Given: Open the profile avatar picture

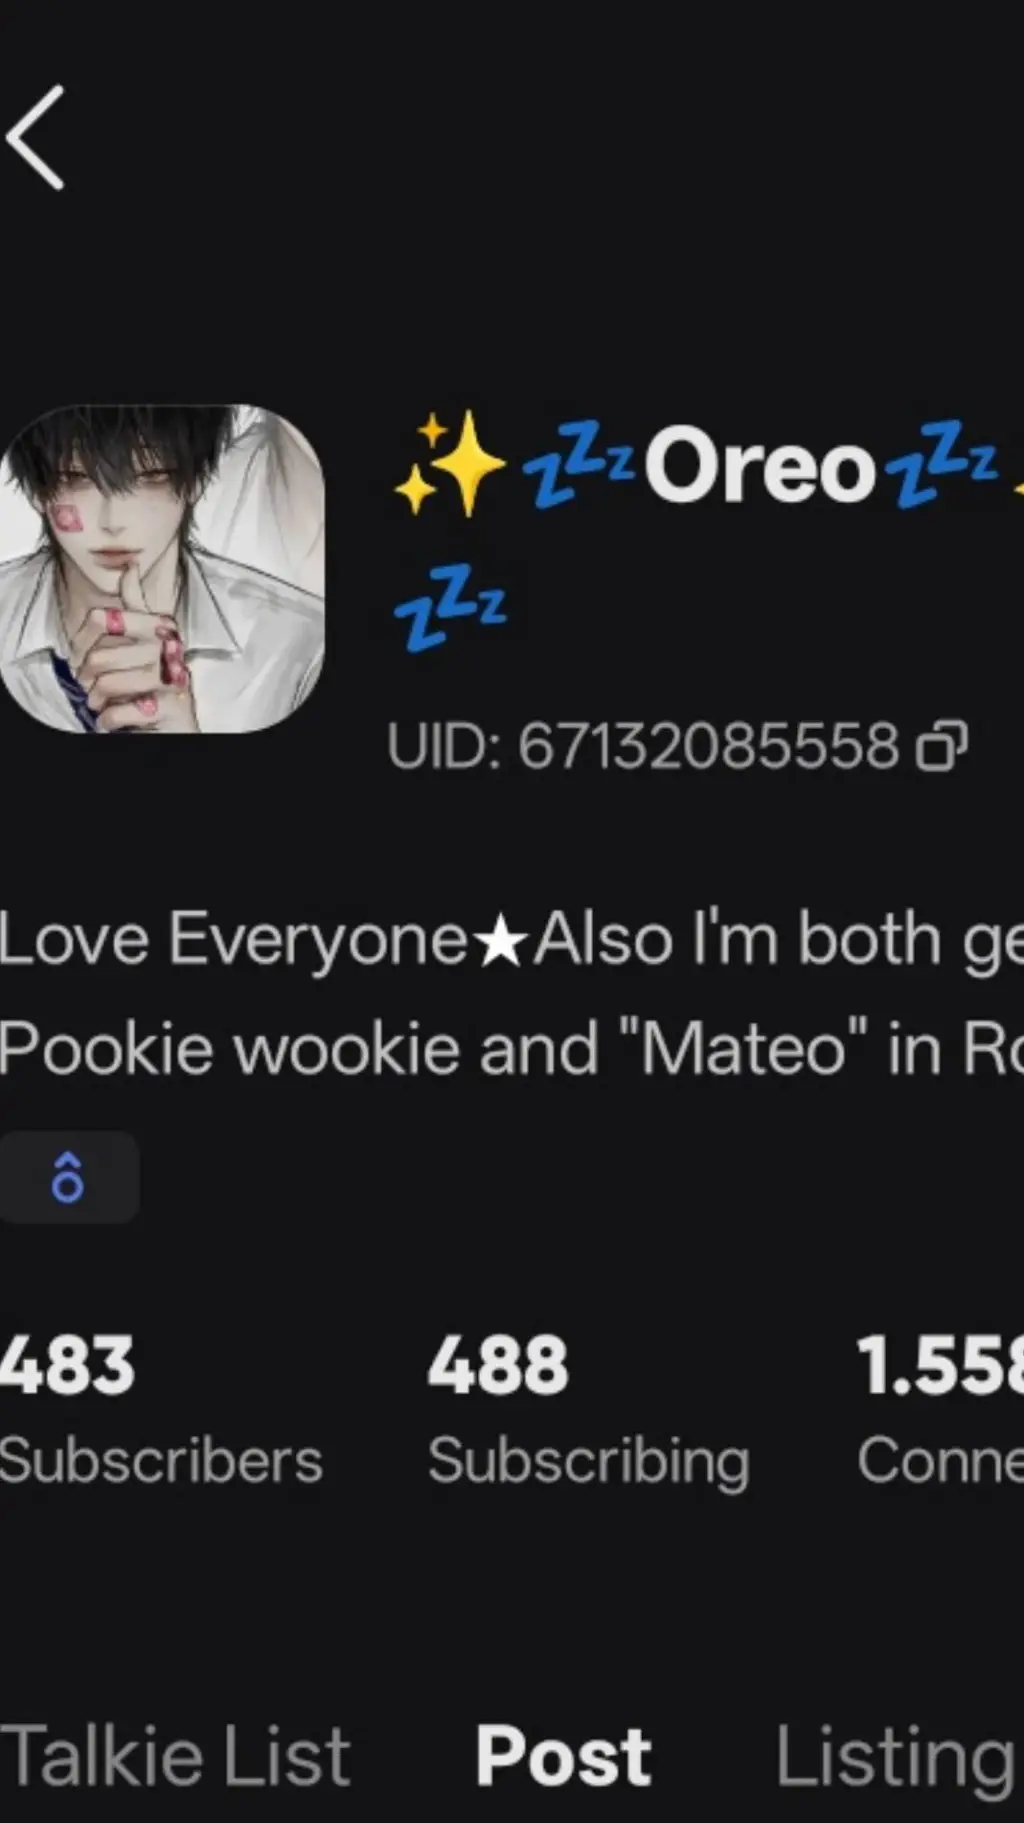Looking at the screenshot, I should [x=161, y=568].
